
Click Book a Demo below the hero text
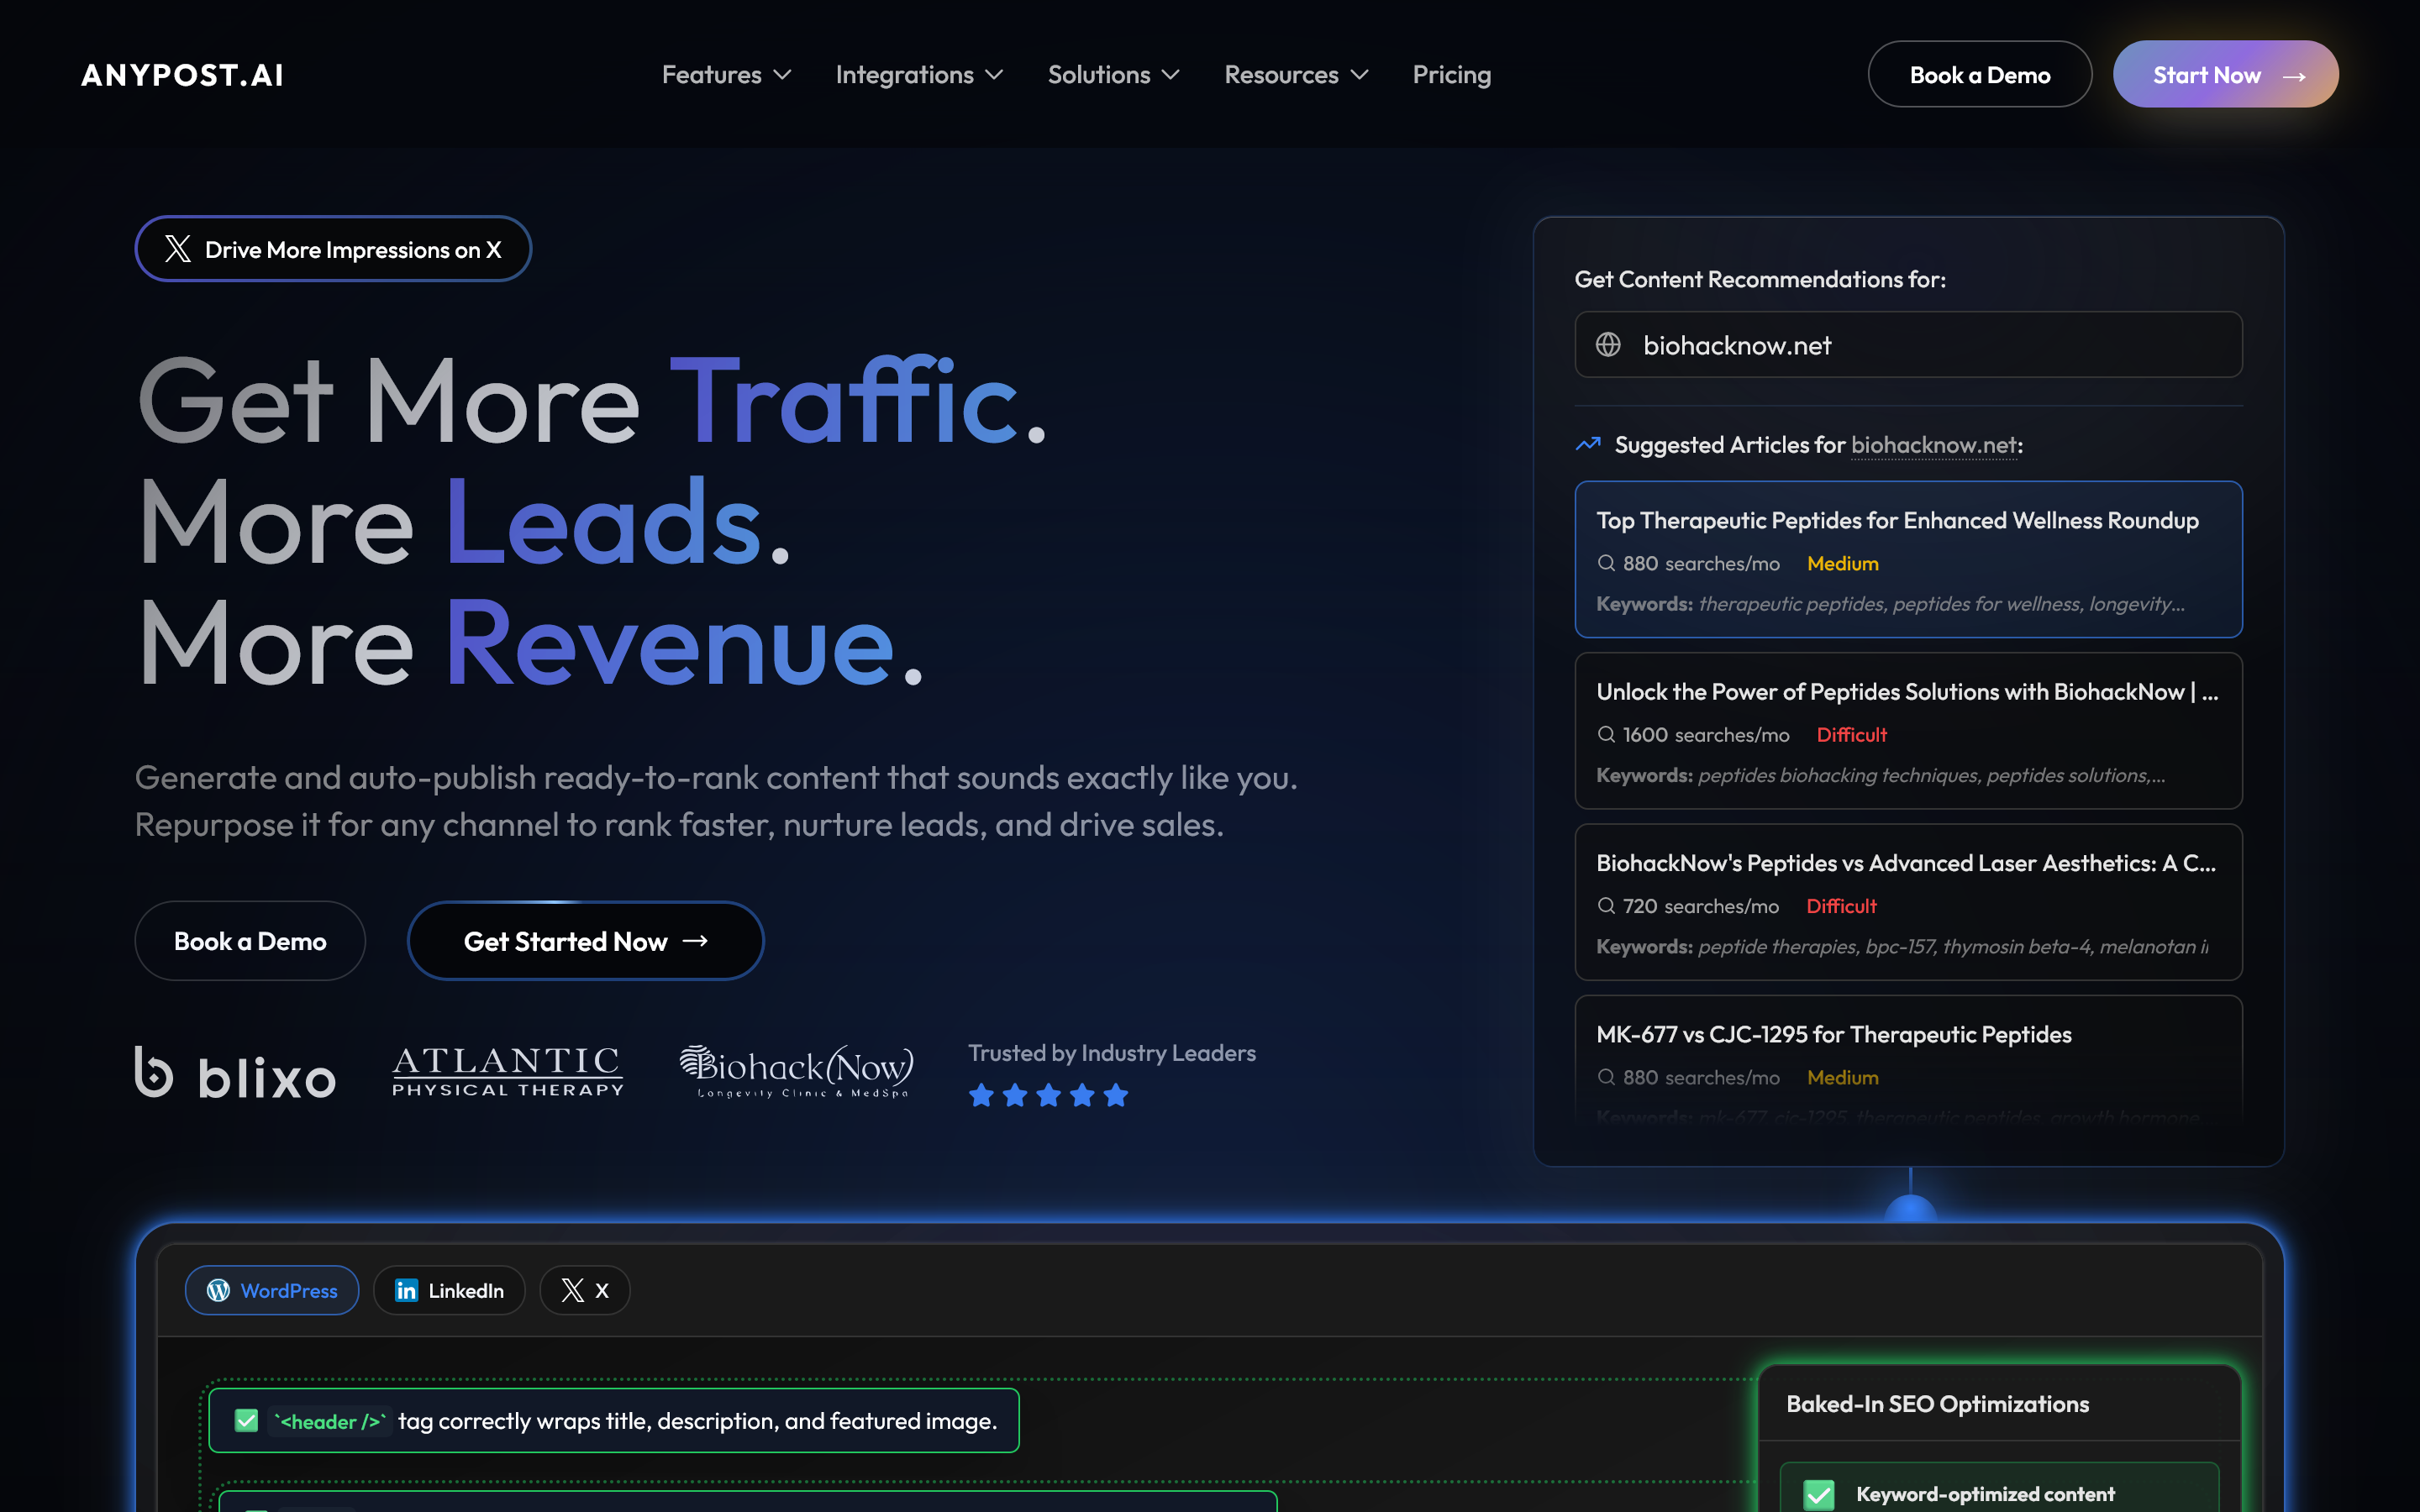click(x=250, y=941)
